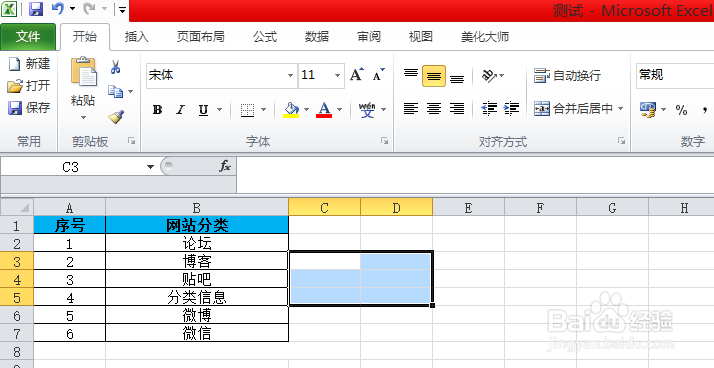The height and width of the screenshot is (368, 714).
Task: Apply red font color A
Action: point(324,110)
